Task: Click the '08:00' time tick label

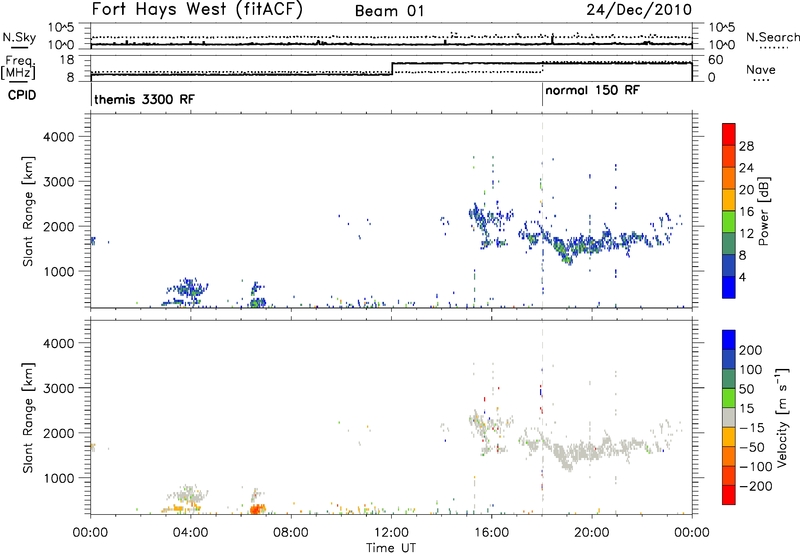Action: tap(290, 533)
